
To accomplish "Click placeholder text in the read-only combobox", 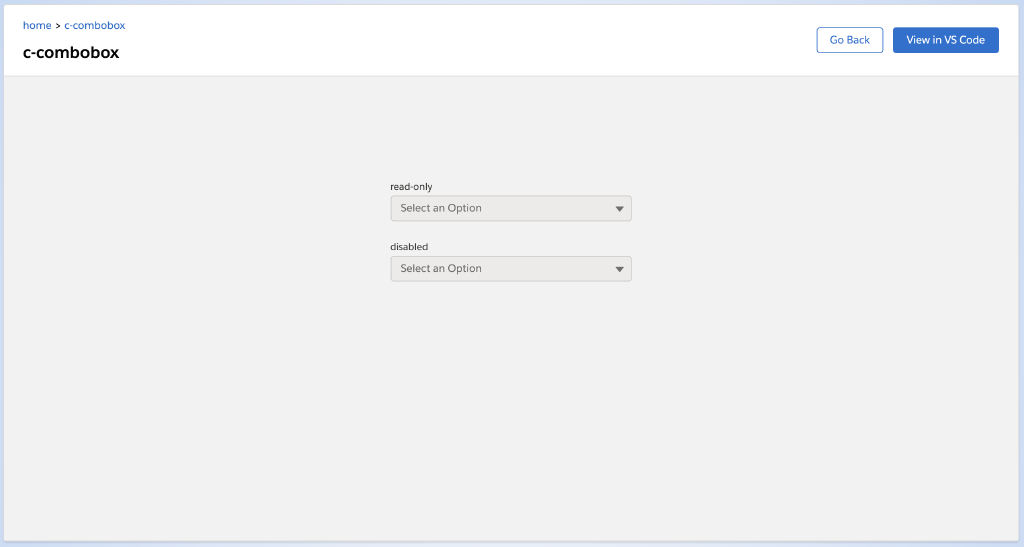I will (x=441, y=208).
